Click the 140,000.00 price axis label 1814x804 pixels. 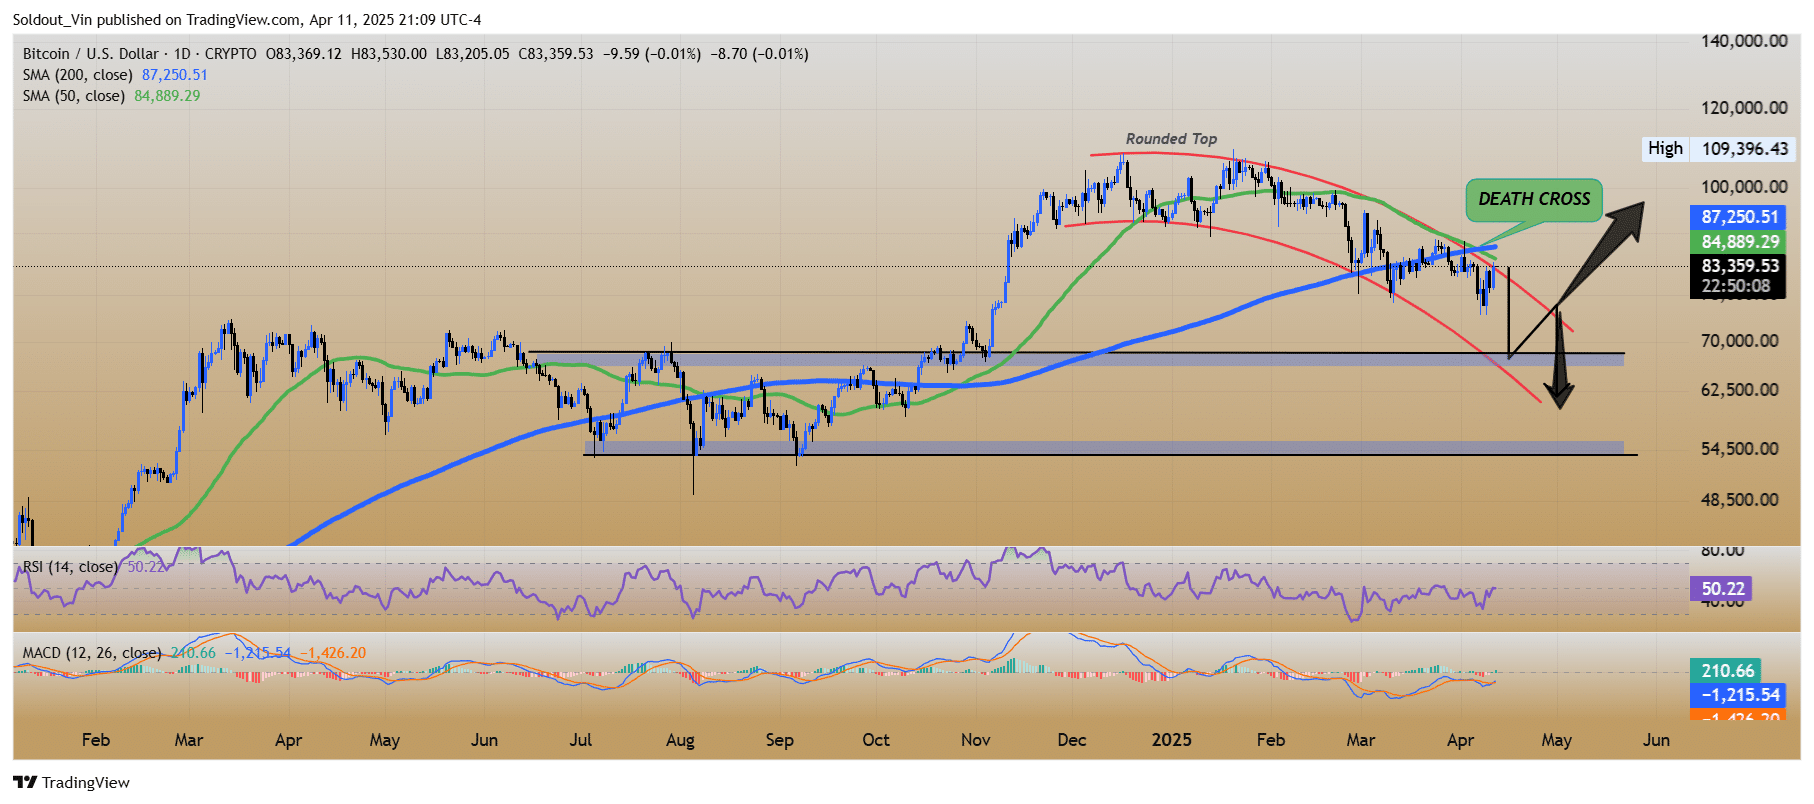[1744, 41]
